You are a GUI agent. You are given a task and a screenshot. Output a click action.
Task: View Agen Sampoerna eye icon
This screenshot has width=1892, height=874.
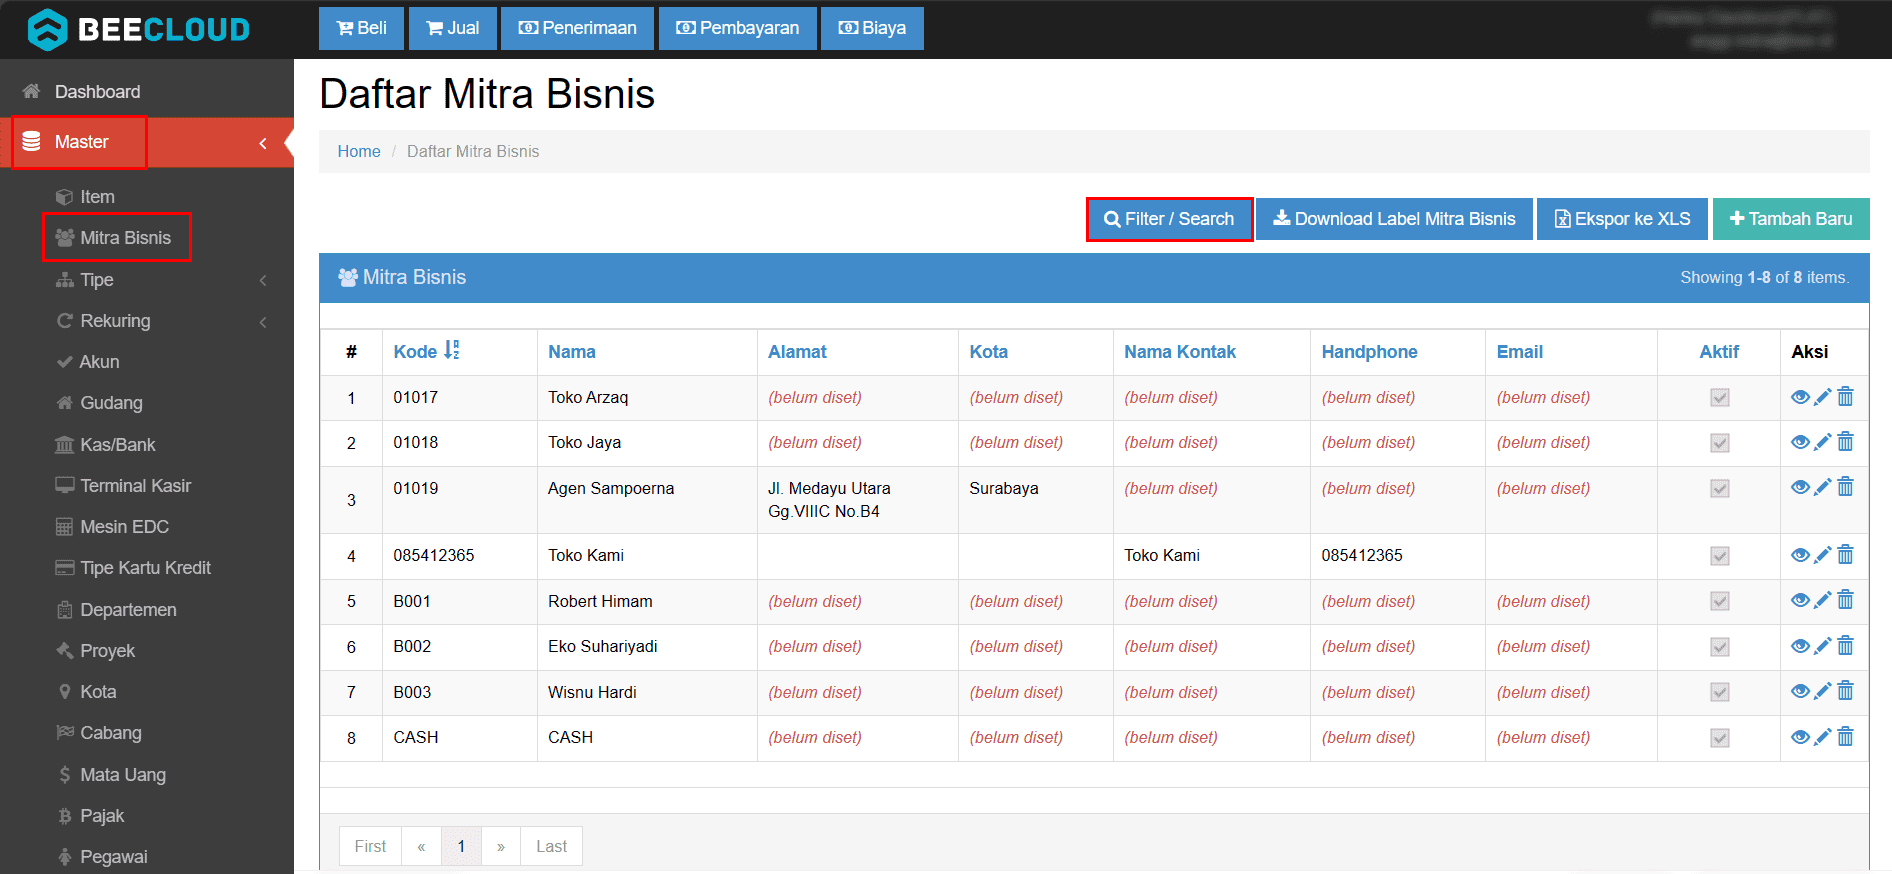1800,487
